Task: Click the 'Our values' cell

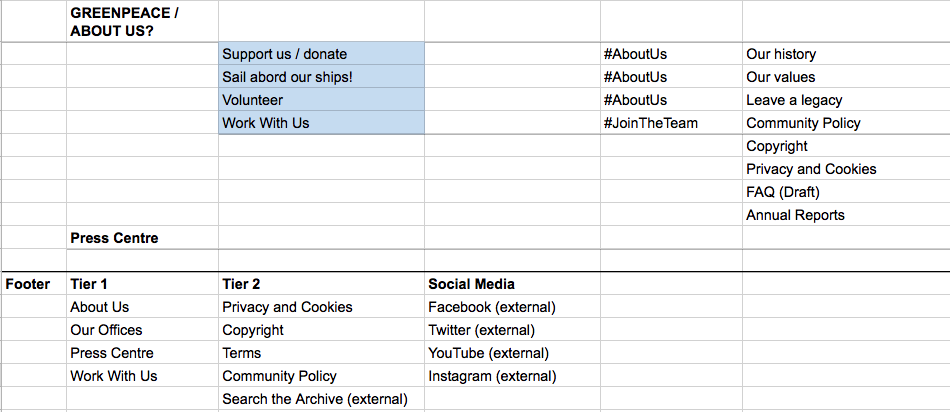Action: click(x=846, y=77)
